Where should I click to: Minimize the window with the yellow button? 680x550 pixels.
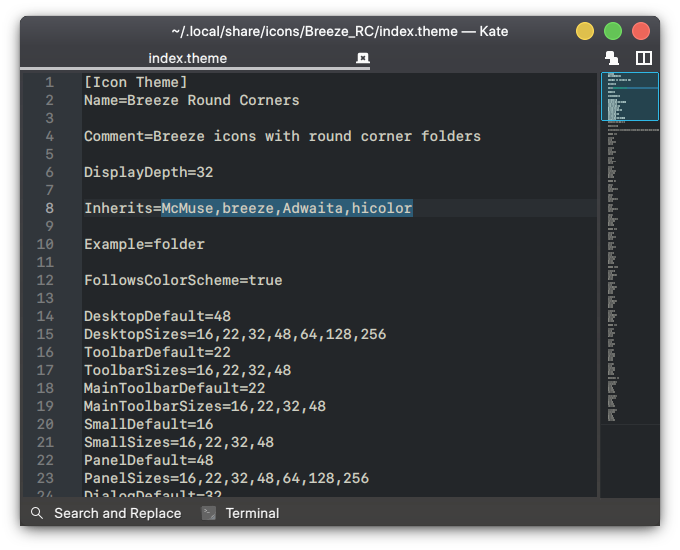pyautogui.click(x=585, y=31)
